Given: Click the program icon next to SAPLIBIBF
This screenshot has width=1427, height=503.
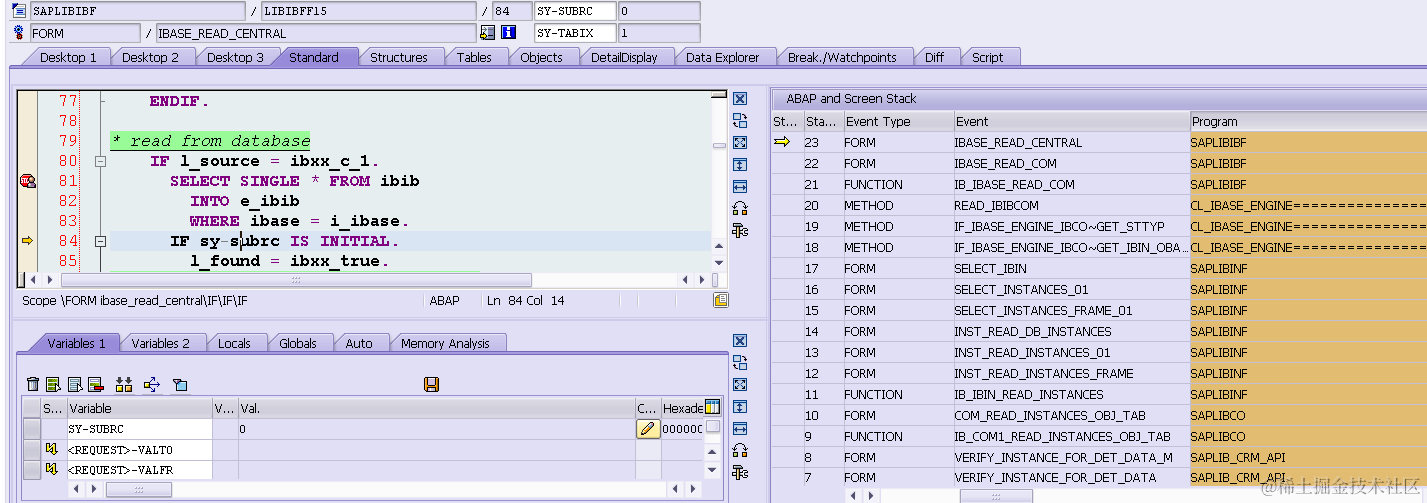Looking at the screenshot, I should (x=18, y=11).
